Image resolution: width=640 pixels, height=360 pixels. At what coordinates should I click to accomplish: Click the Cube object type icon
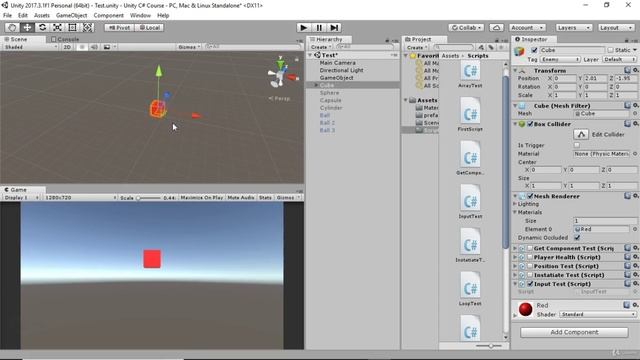click(519, 52)
